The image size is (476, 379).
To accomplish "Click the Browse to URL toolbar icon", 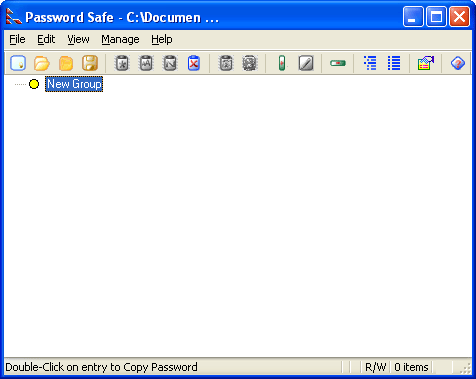I will pos(250,63).
